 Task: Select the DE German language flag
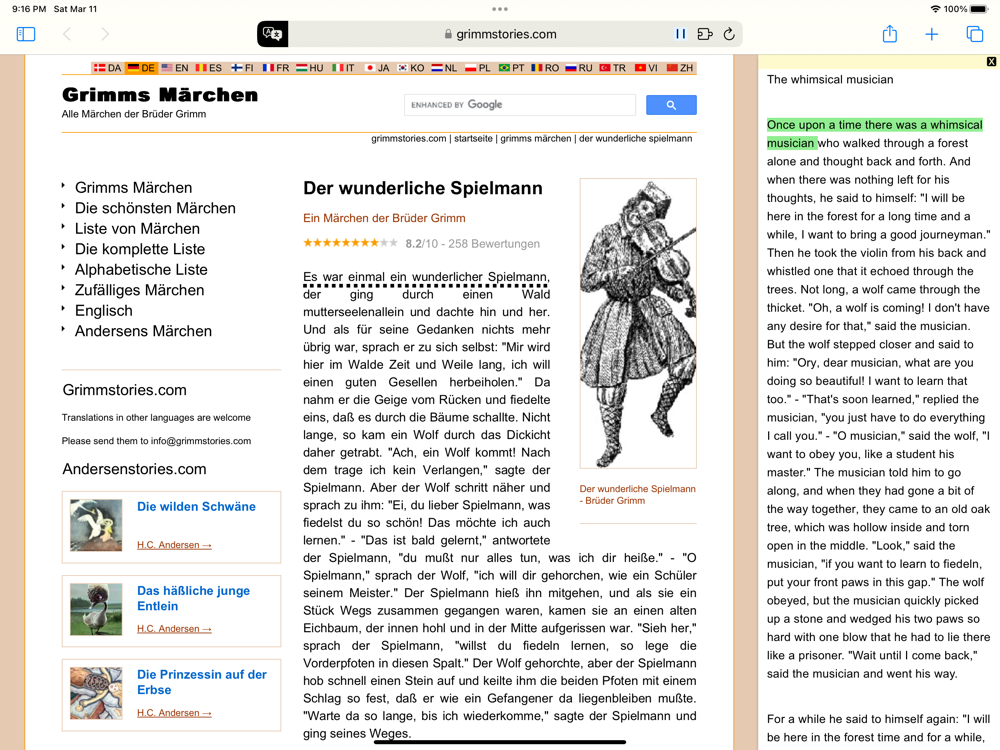coord(141,68)
